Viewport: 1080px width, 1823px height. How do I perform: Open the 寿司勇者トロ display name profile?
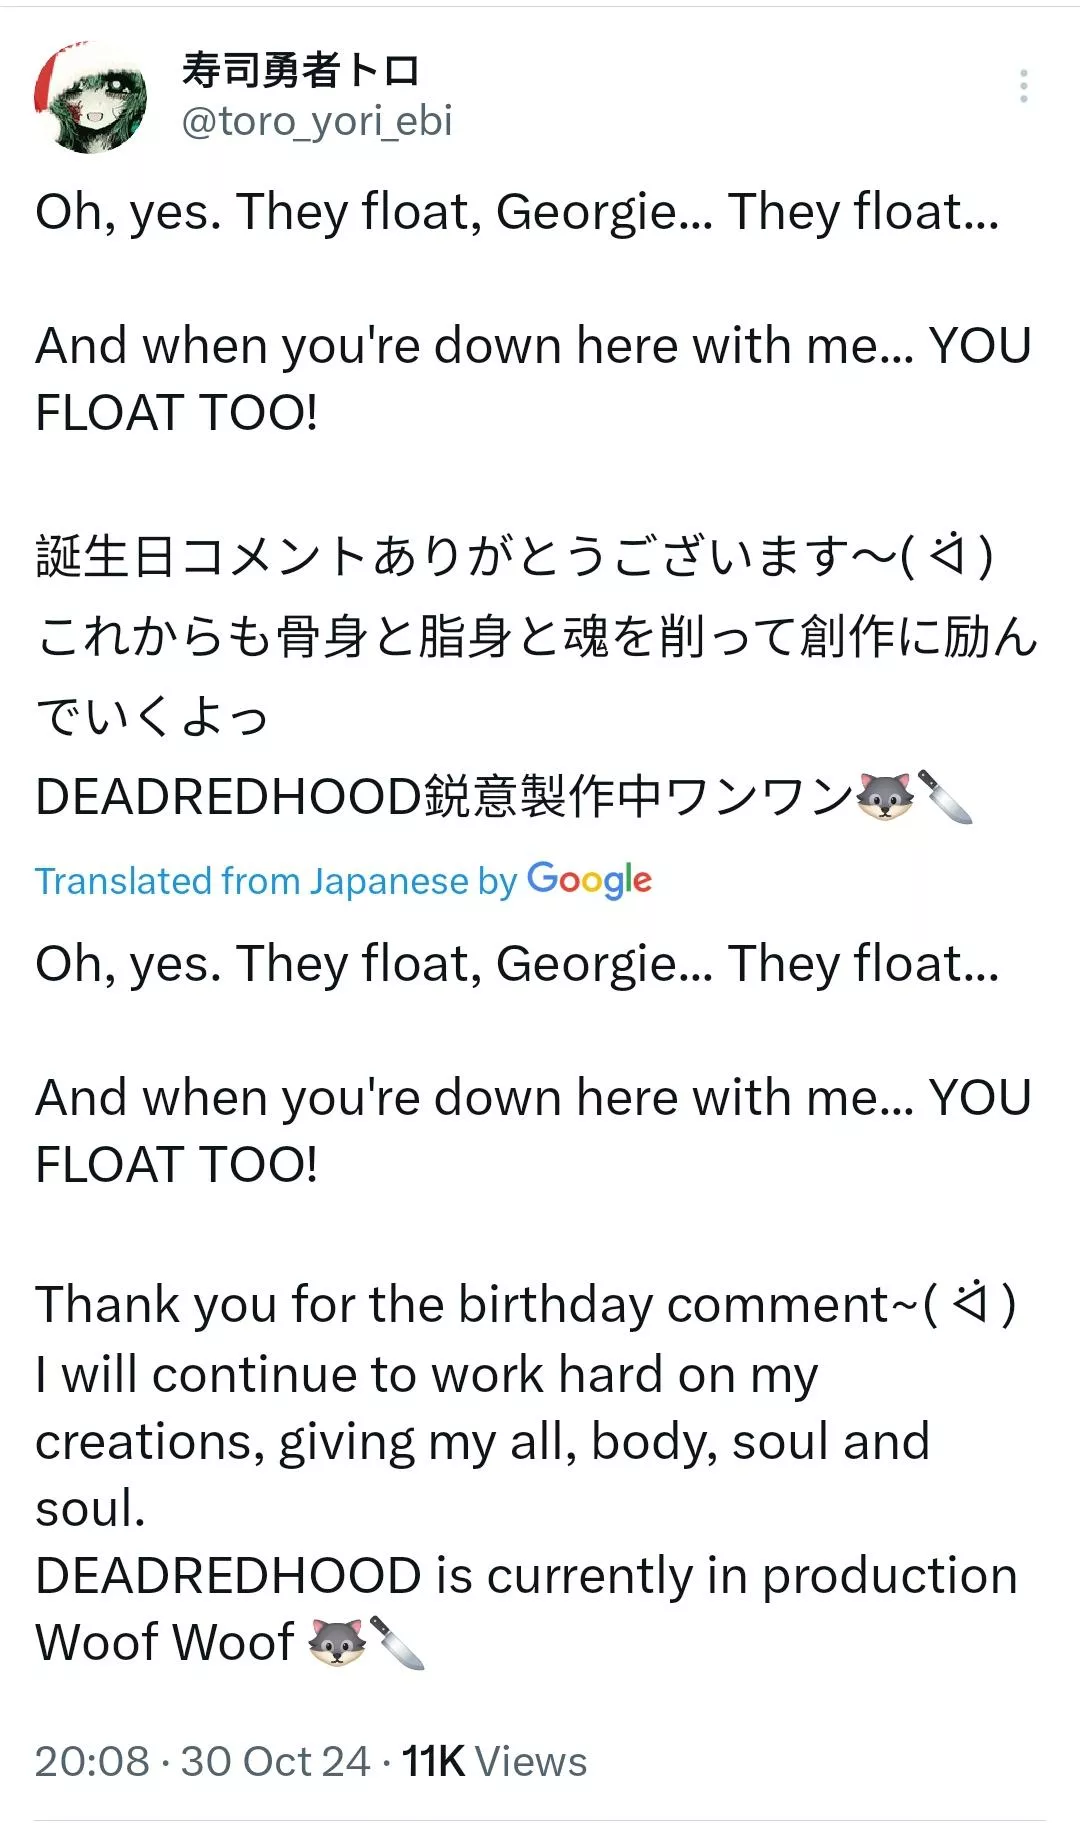coord(300,70)
